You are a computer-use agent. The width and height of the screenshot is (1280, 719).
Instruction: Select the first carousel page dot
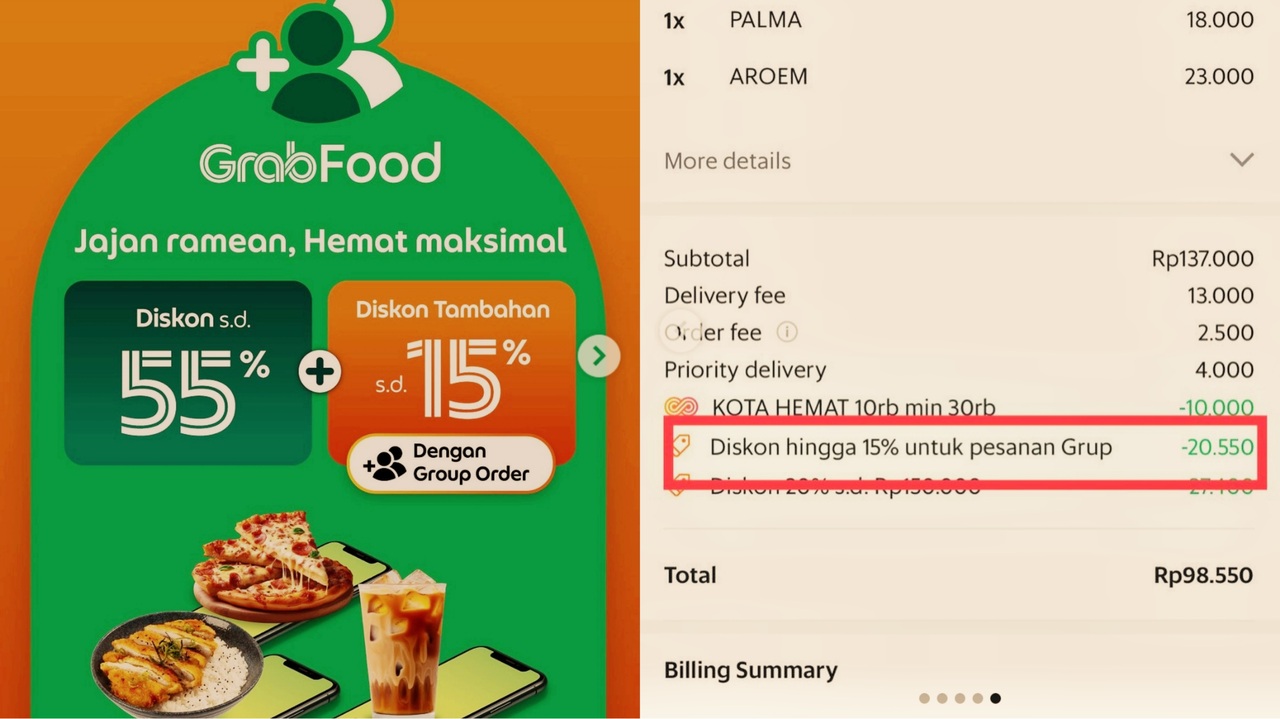coord(924,698)
